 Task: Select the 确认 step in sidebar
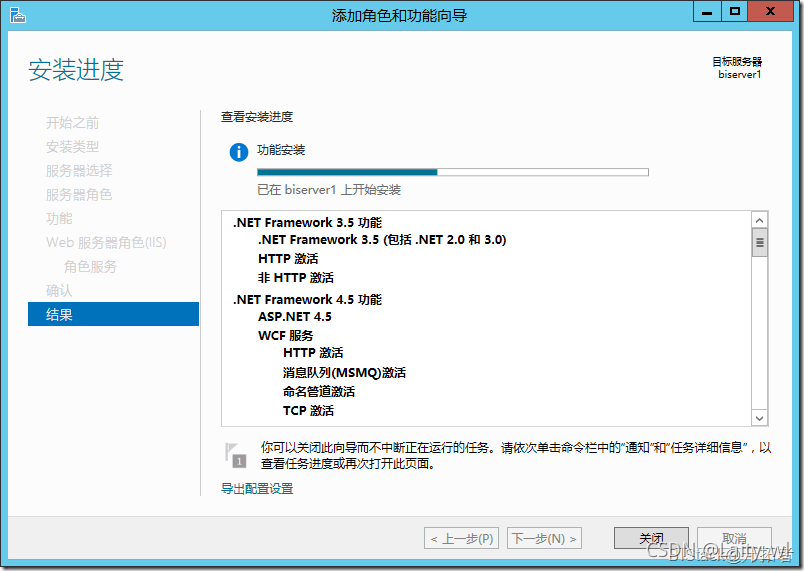[59, 291]
